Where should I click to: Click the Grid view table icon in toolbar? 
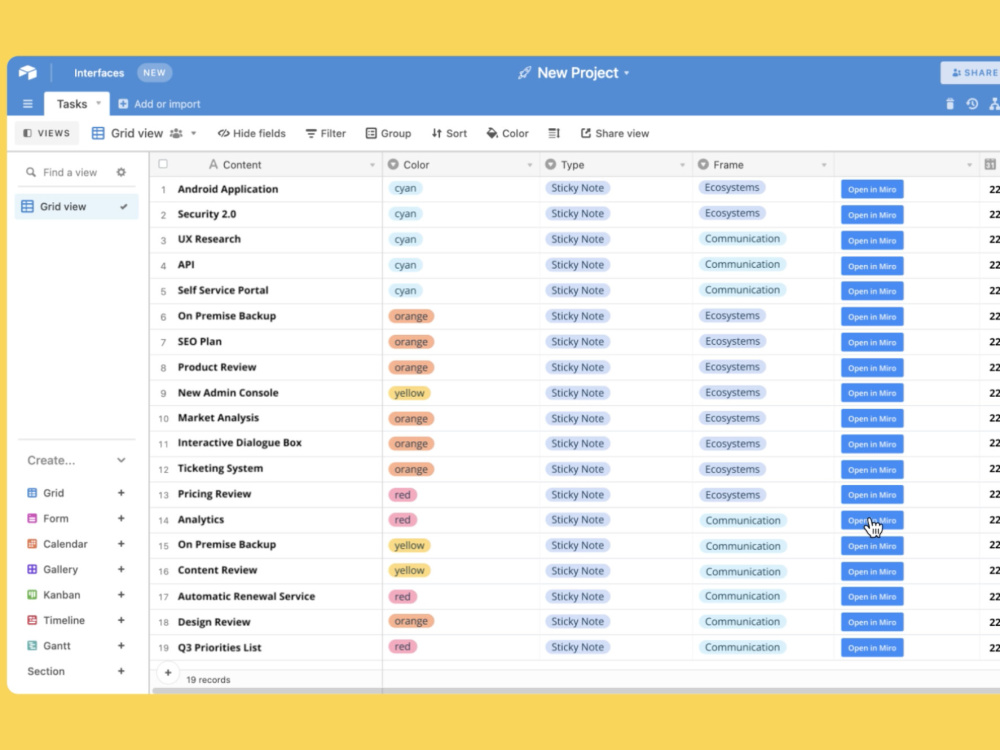98,133
